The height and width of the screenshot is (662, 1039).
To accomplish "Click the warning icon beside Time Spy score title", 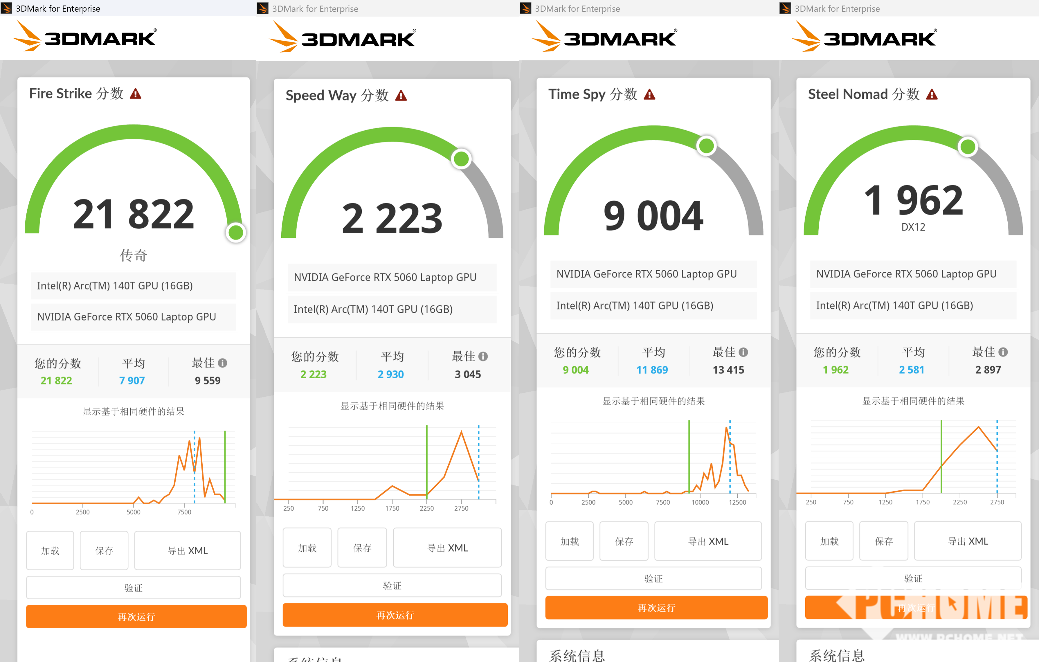I will pyautogui.click(x=650, y=95).
